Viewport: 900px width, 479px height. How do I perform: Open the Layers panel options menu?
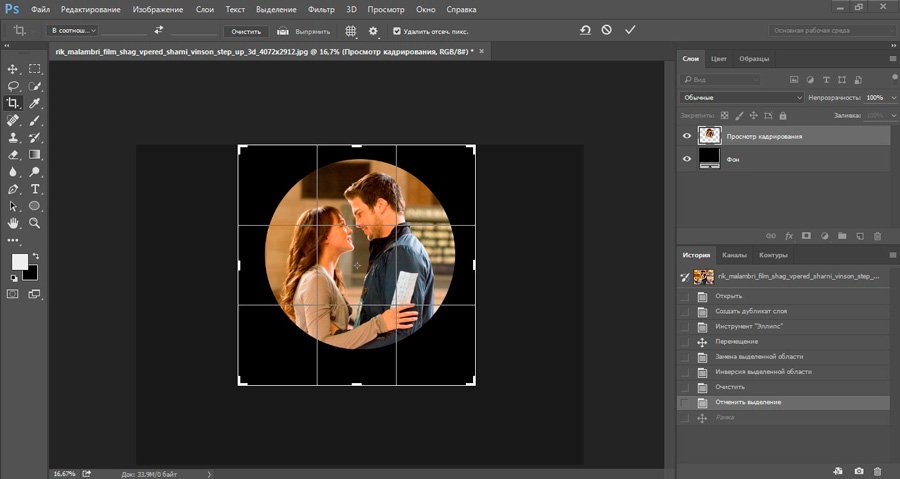coord(893,59)
